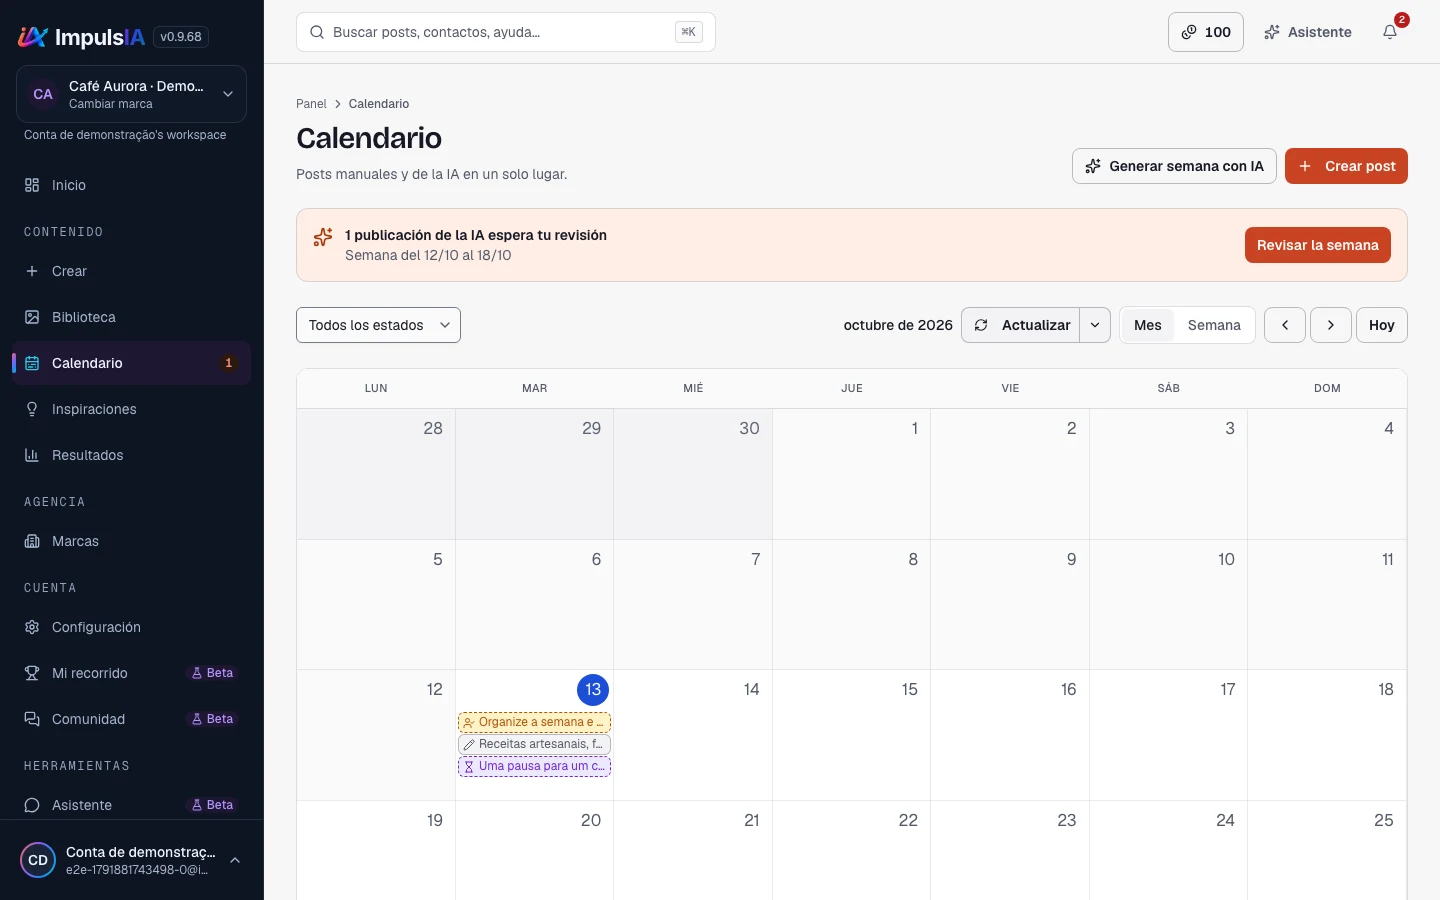The height and width of the screenshot is (900, 1440).
Task: Open Crear in the sidebar
Action: 131,271
